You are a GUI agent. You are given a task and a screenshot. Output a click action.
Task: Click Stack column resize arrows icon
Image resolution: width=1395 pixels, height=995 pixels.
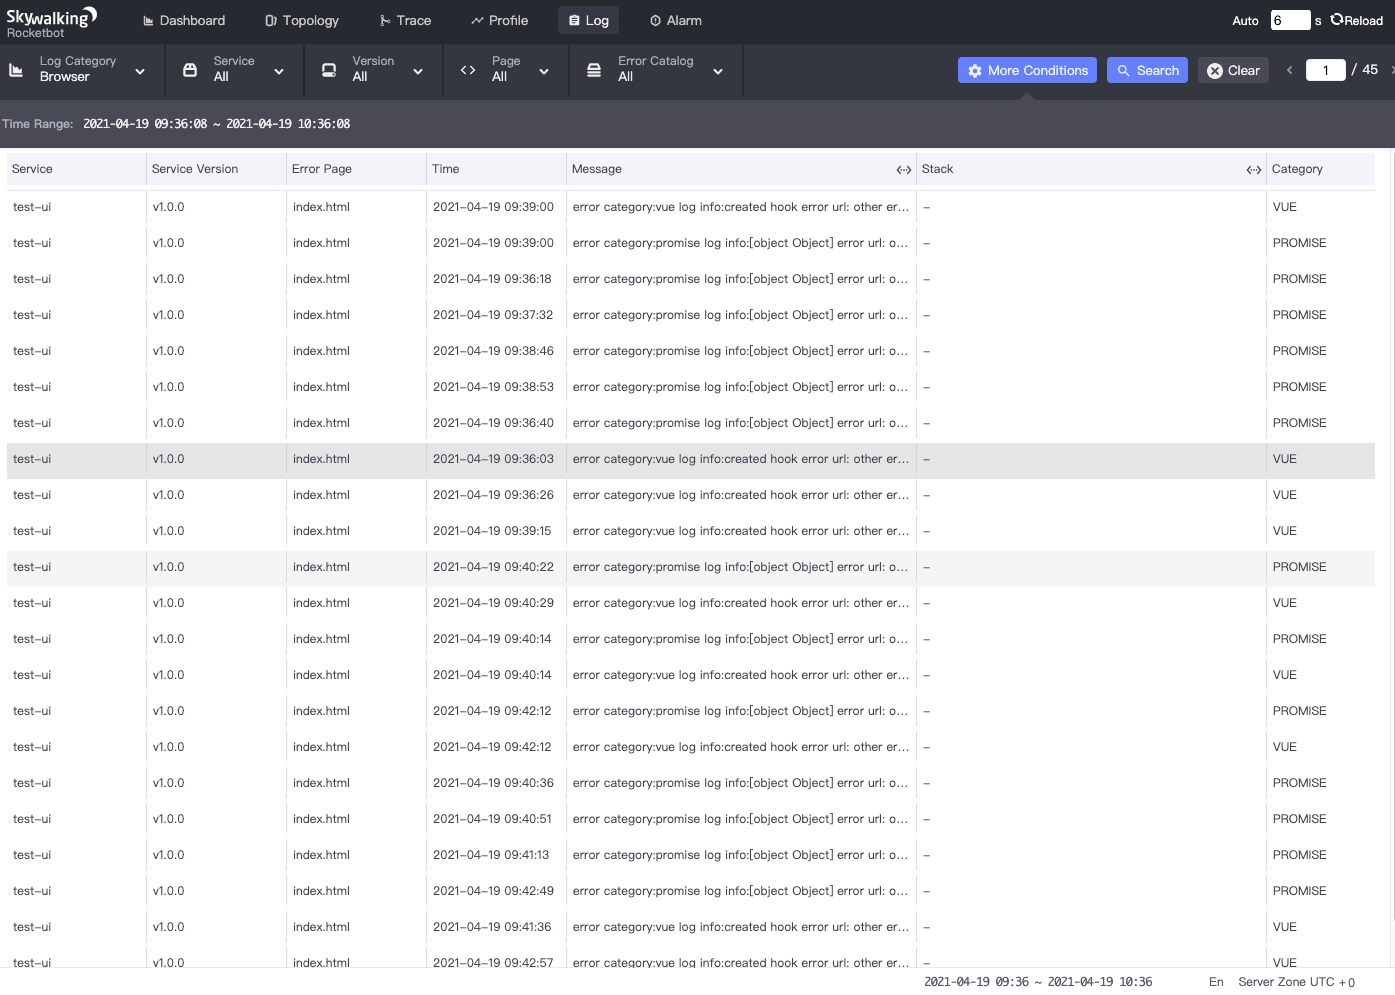click(x=1254, y=170)
